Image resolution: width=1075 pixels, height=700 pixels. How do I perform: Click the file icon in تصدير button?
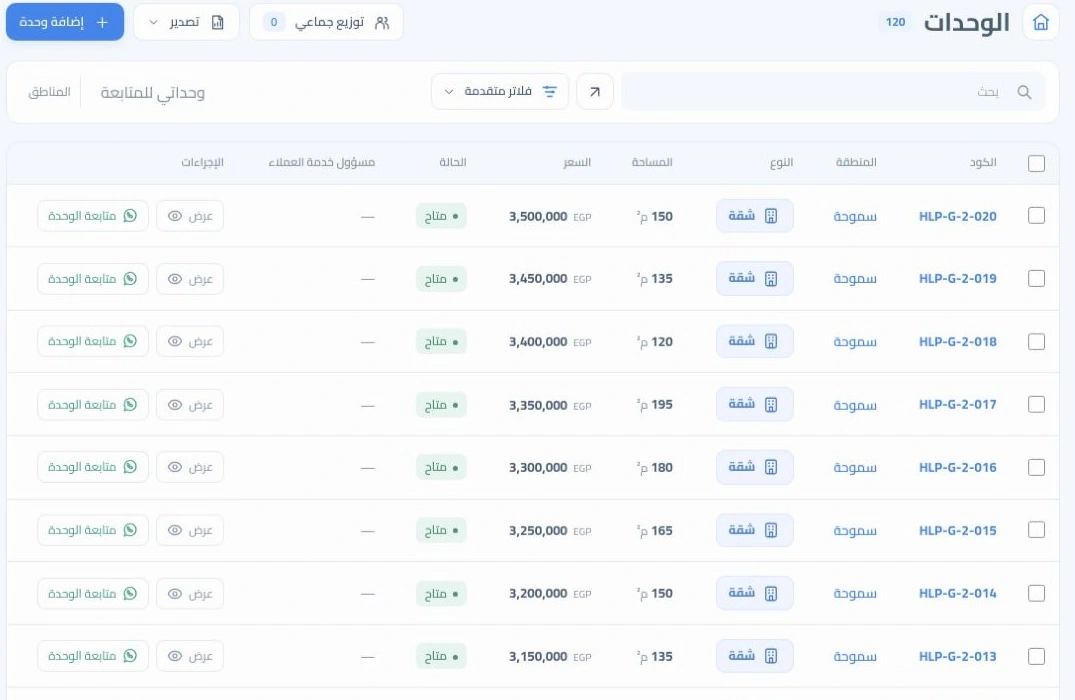(217, 23)
